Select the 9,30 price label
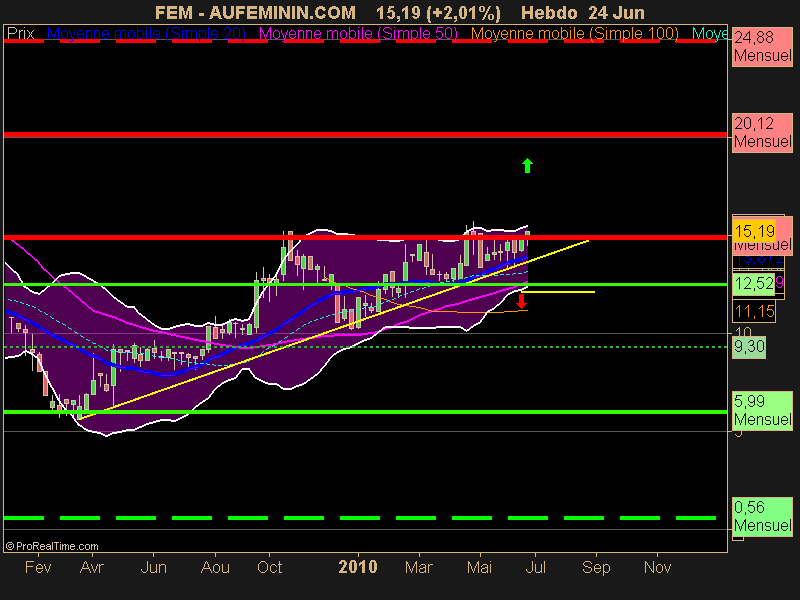This screenshot has height=600, width=800. (x=749, y=347)
